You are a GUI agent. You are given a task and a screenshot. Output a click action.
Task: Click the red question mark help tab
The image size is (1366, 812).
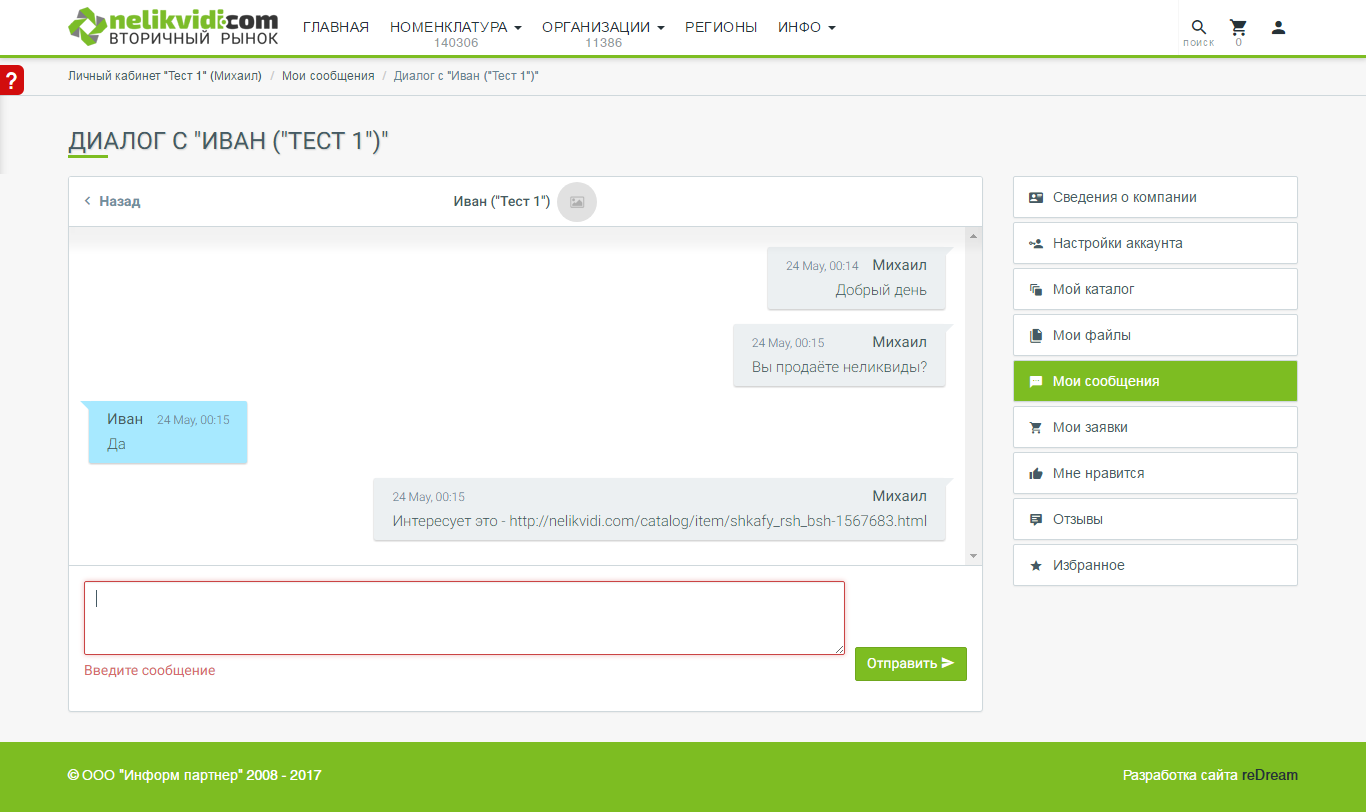coord(11,81)
